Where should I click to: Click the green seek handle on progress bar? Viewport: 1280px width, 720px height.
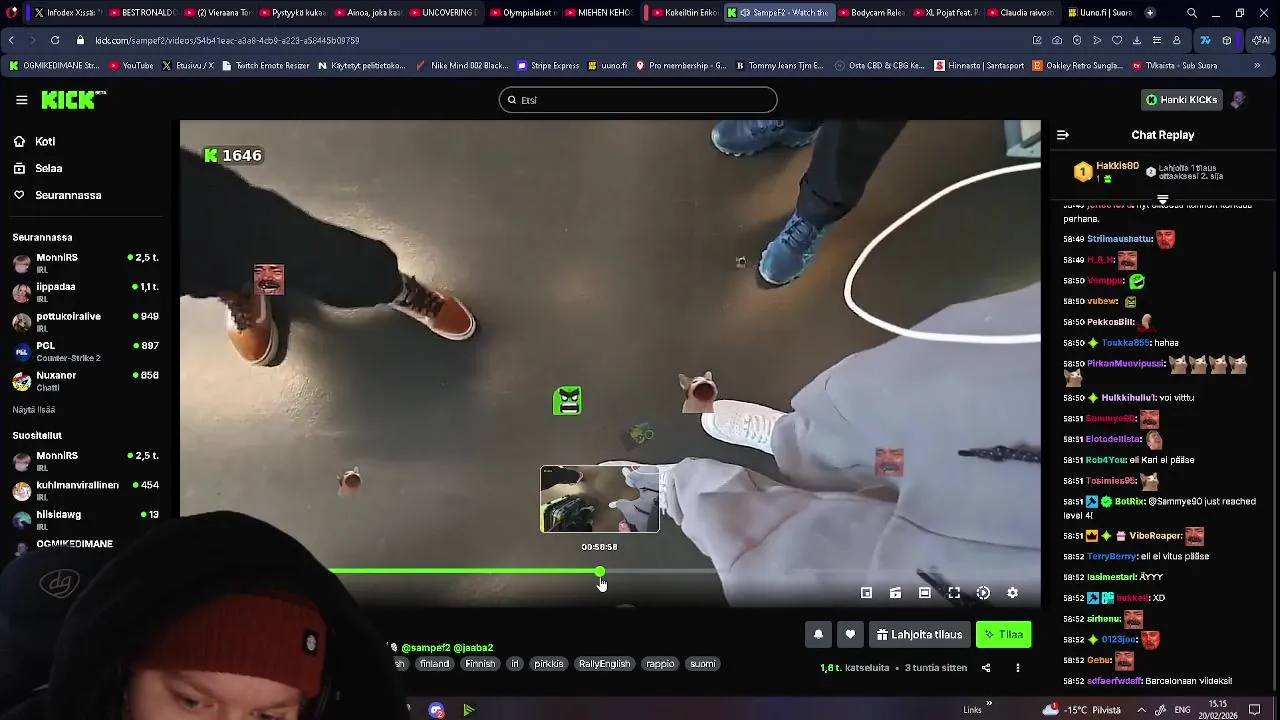(x=600, y=572)
